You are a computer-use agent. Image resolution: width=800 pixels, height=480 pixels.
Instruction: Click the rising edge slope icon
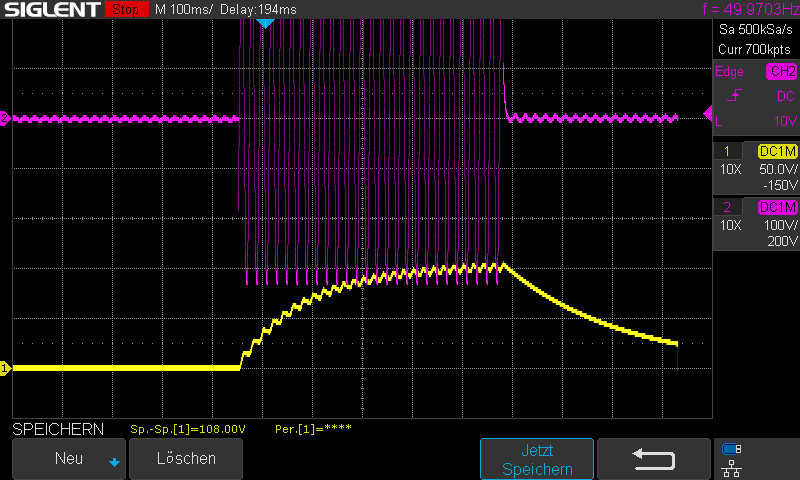pos(734,95)
